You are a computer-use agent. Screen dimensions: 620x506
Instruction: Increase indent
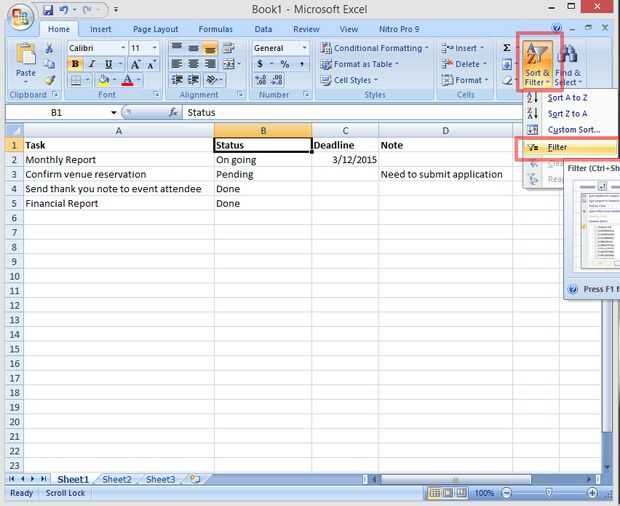coord(193,80)
